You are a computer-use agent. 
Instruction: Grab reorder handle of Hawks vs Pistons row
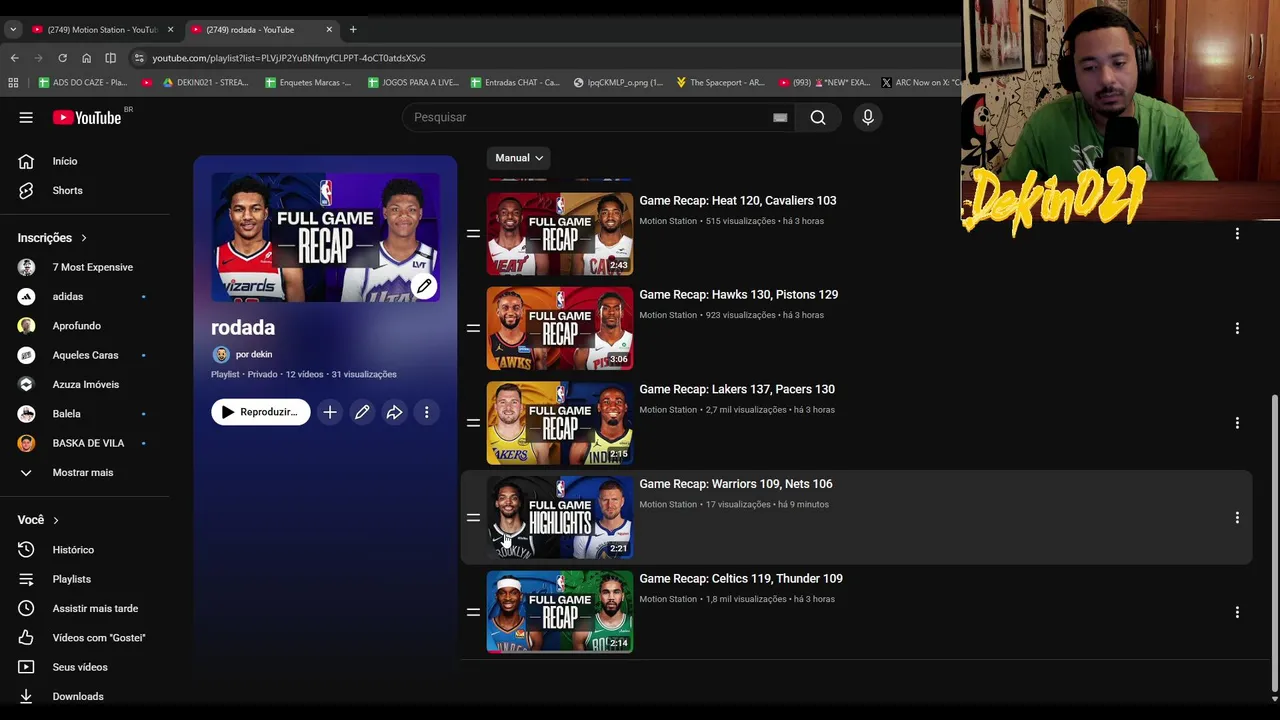tap(473, 328)
